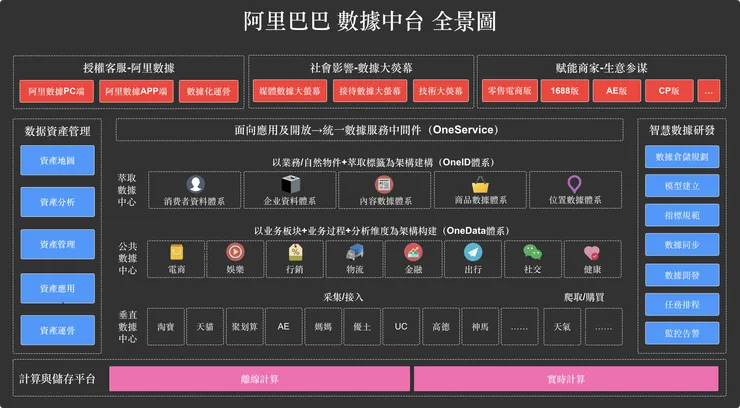Click the blue 數據倉儲規劃 box
Screen dimensions: 740x408
[x=682, y=157]
